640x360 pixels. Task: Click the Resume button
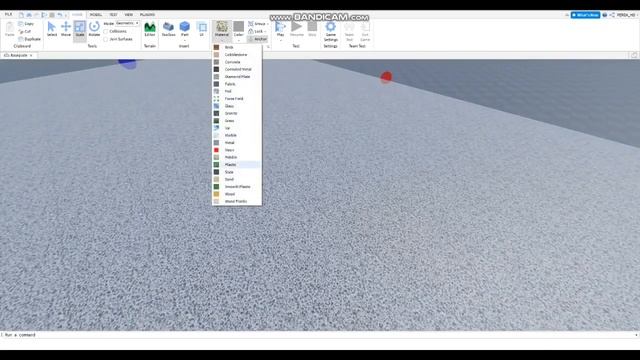297,29
